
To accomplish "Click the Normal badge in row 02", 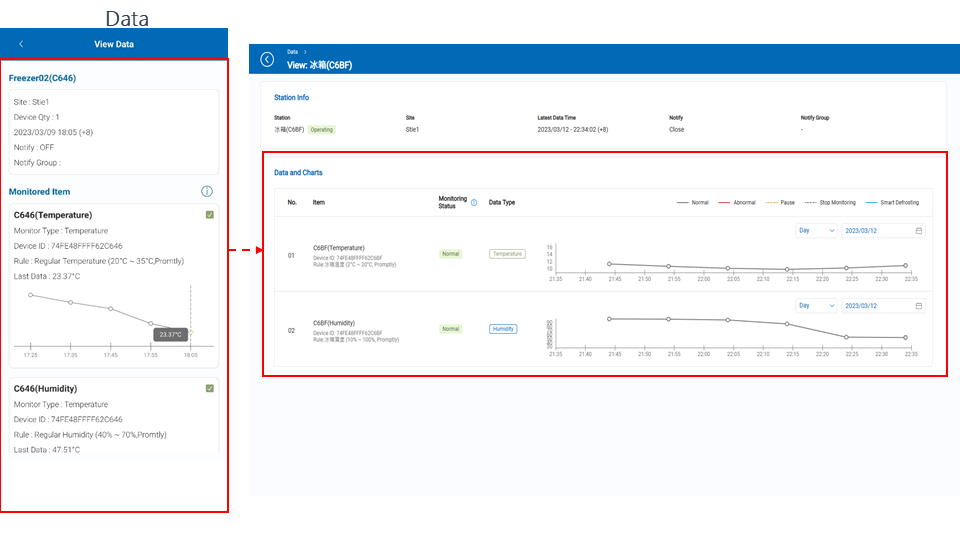I will pos(451,329).
